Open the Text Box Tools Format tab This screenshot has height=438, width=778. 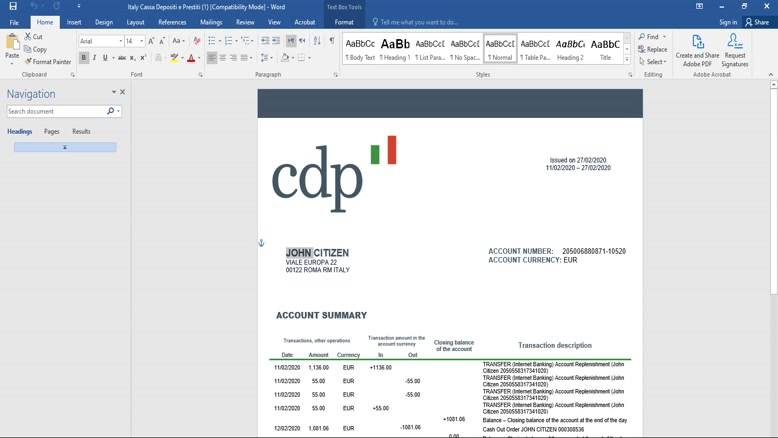[x=344, y=22]
